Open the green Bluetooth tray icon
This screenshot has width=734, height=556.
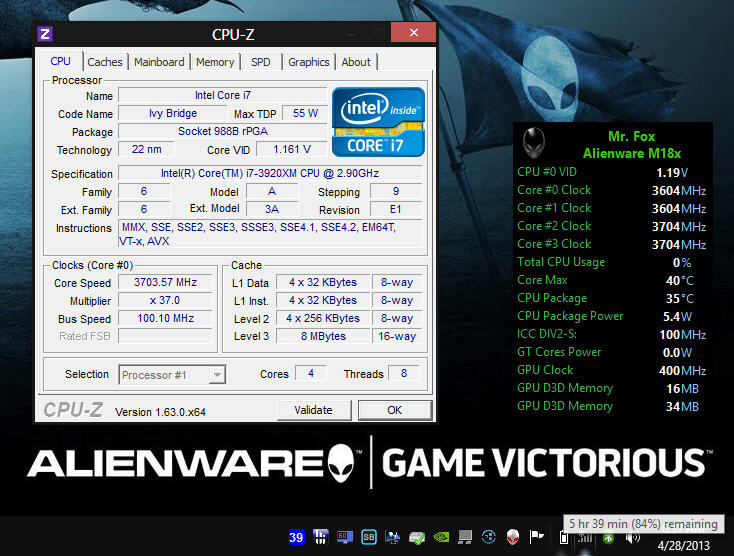(608, 538)
